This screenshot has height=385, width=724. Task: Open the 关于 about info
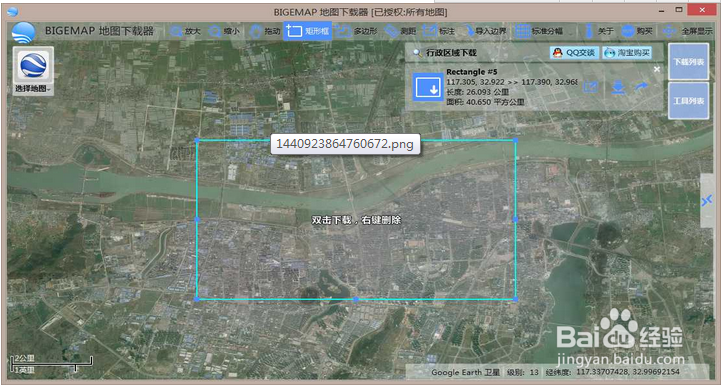(598, 31)
